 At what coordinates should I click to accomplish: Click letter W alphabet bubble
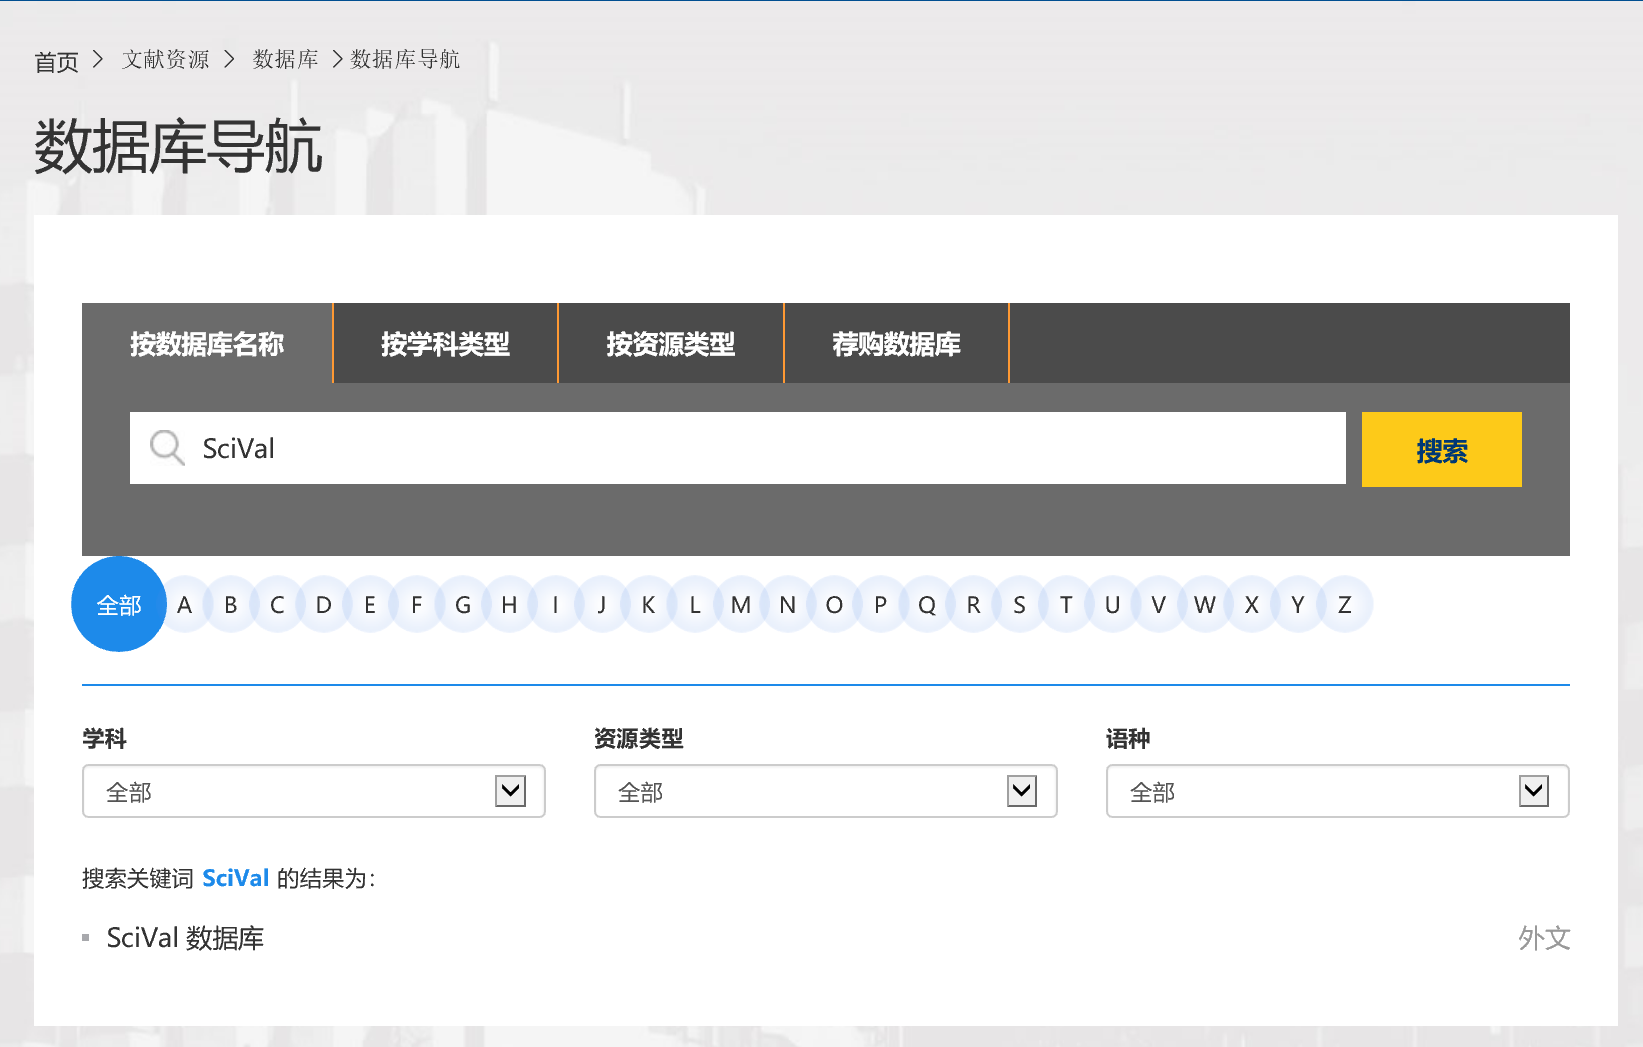tap(1205, 605)
